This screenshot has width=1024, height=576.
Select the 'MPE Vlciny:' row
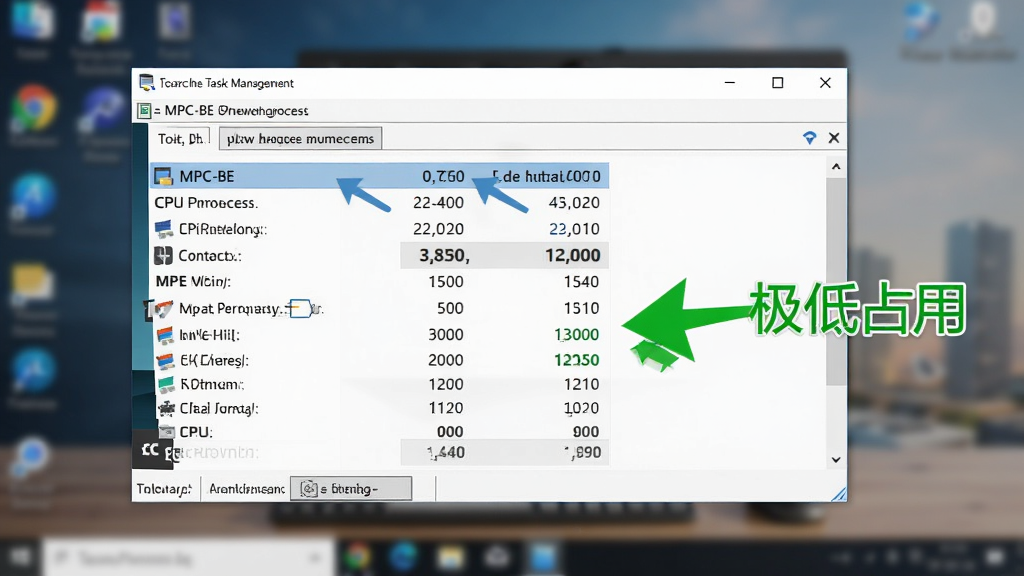379,281
